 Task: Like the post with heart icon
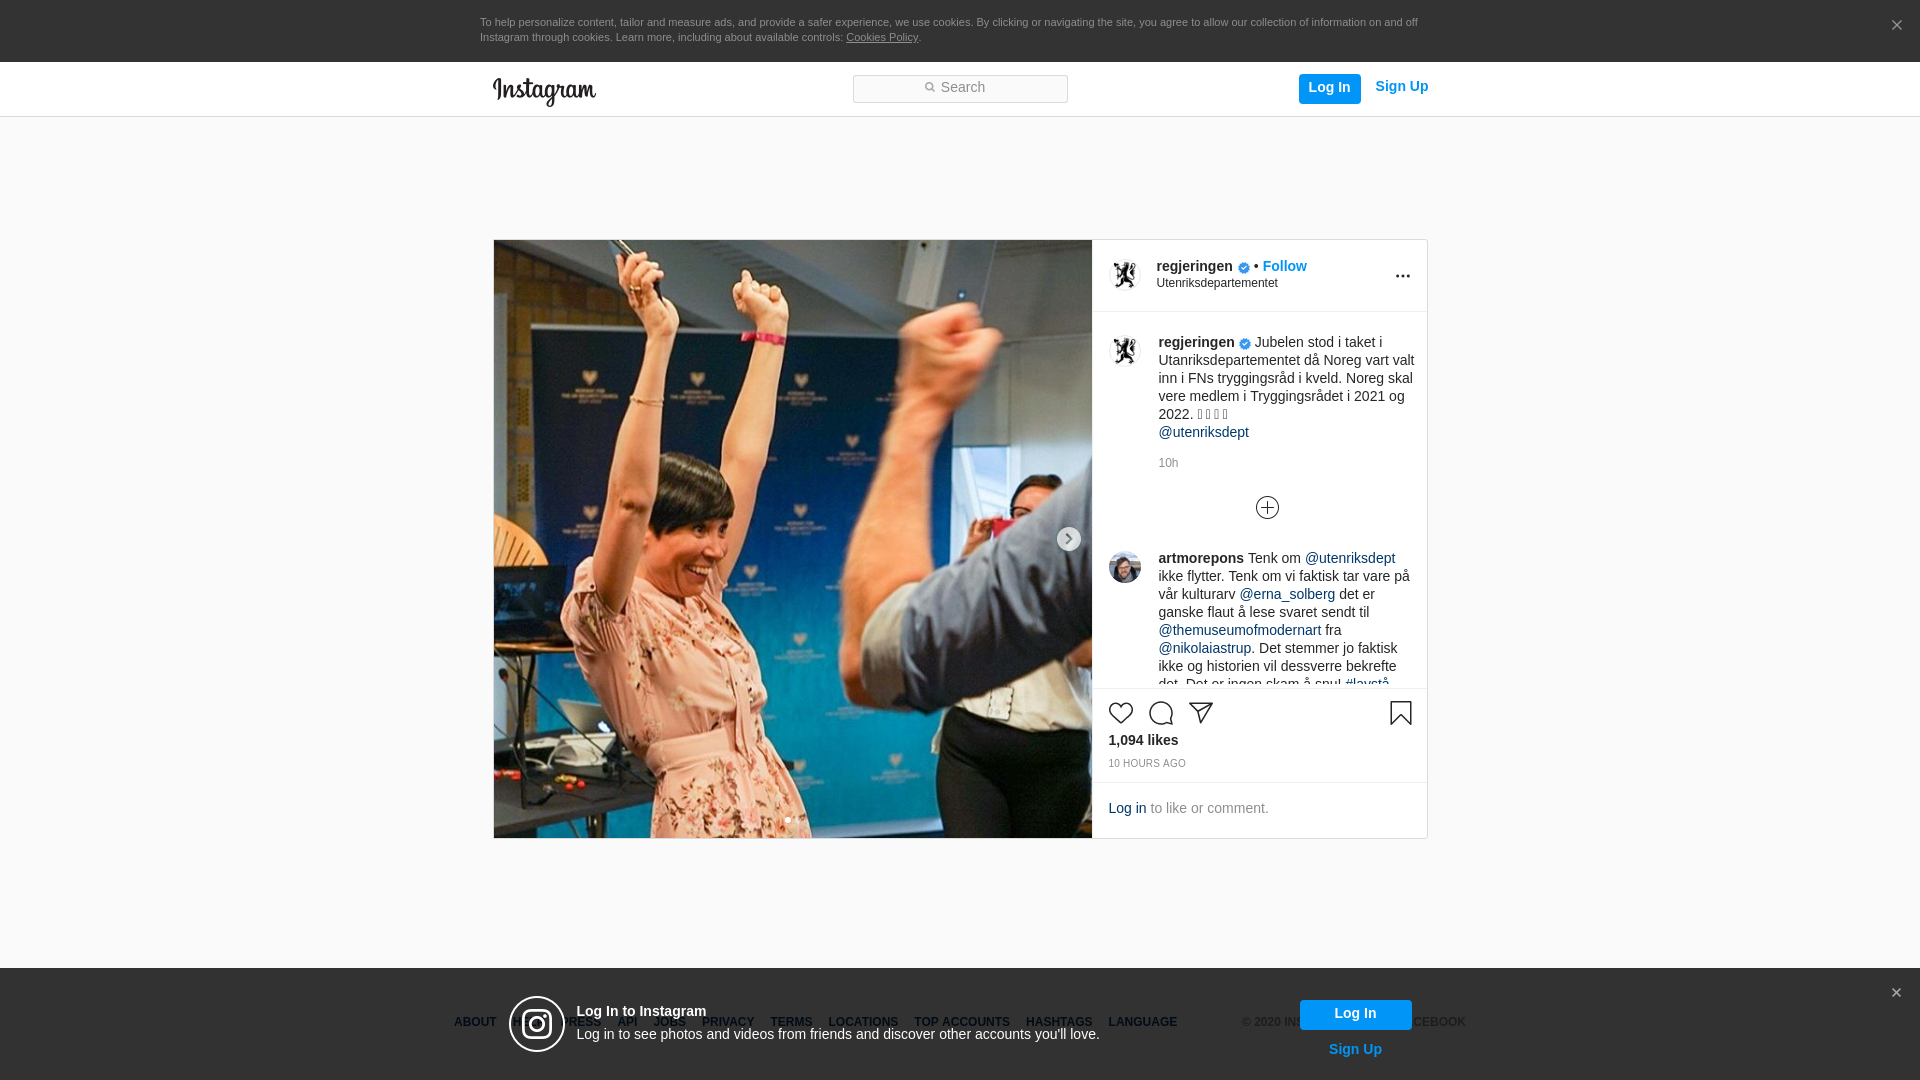(x=1121, y=713)
